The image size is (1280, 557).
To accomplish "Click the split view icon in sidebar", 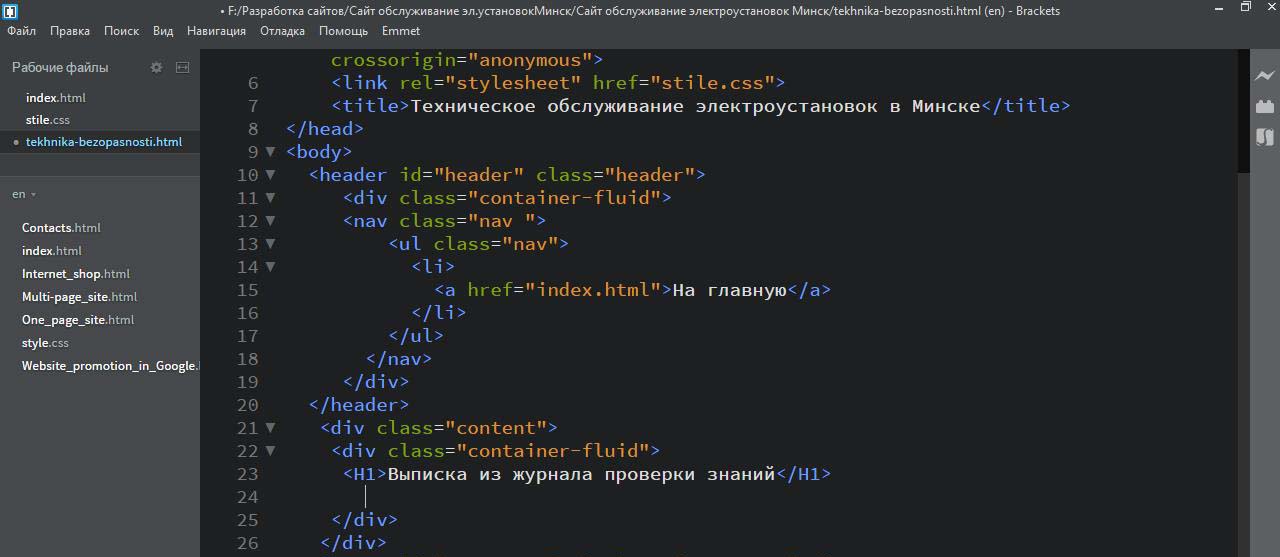I will [x=182, y=68].
